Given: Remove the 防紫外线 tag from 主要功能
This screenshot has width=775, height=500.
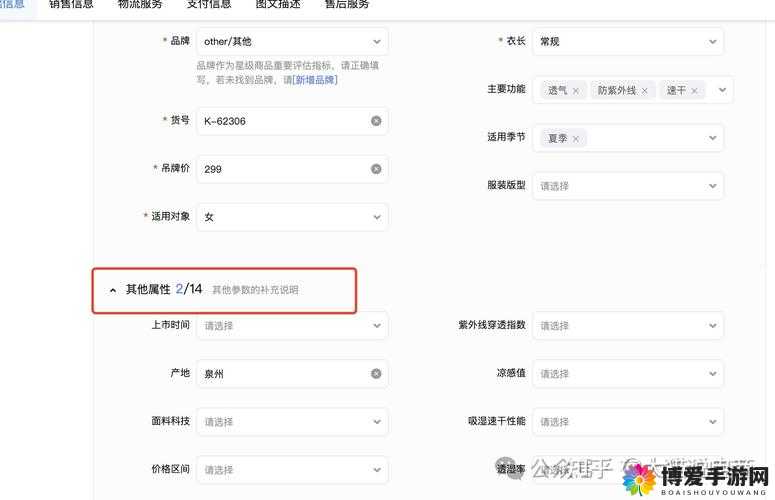Looking at the screenshot, I should pyautogui.click(x=645, y=91).
